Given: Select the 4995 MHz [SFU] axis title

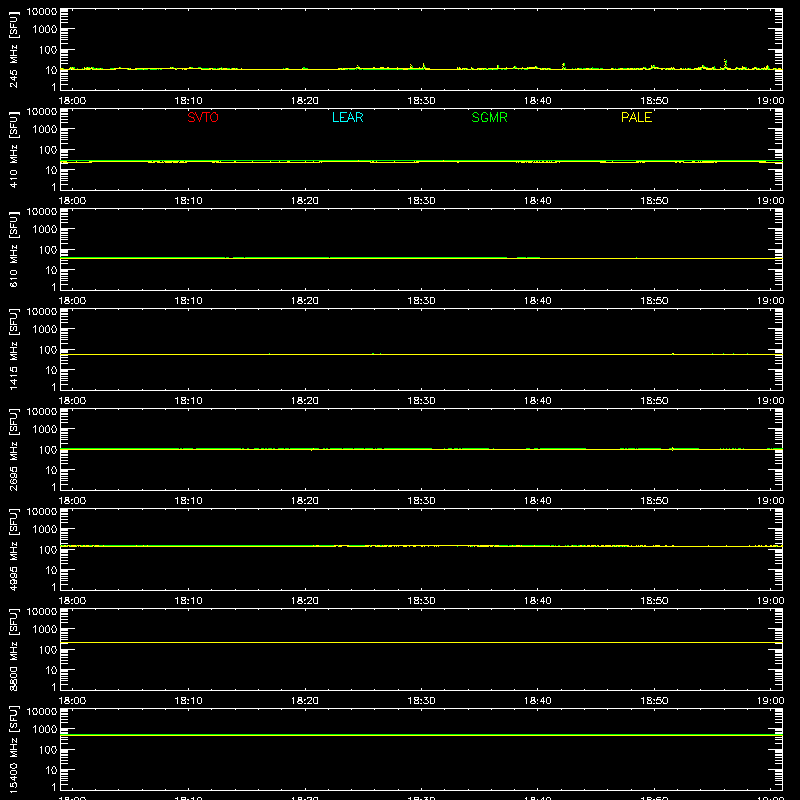Looking at the screenshot, I should [13, 549].
